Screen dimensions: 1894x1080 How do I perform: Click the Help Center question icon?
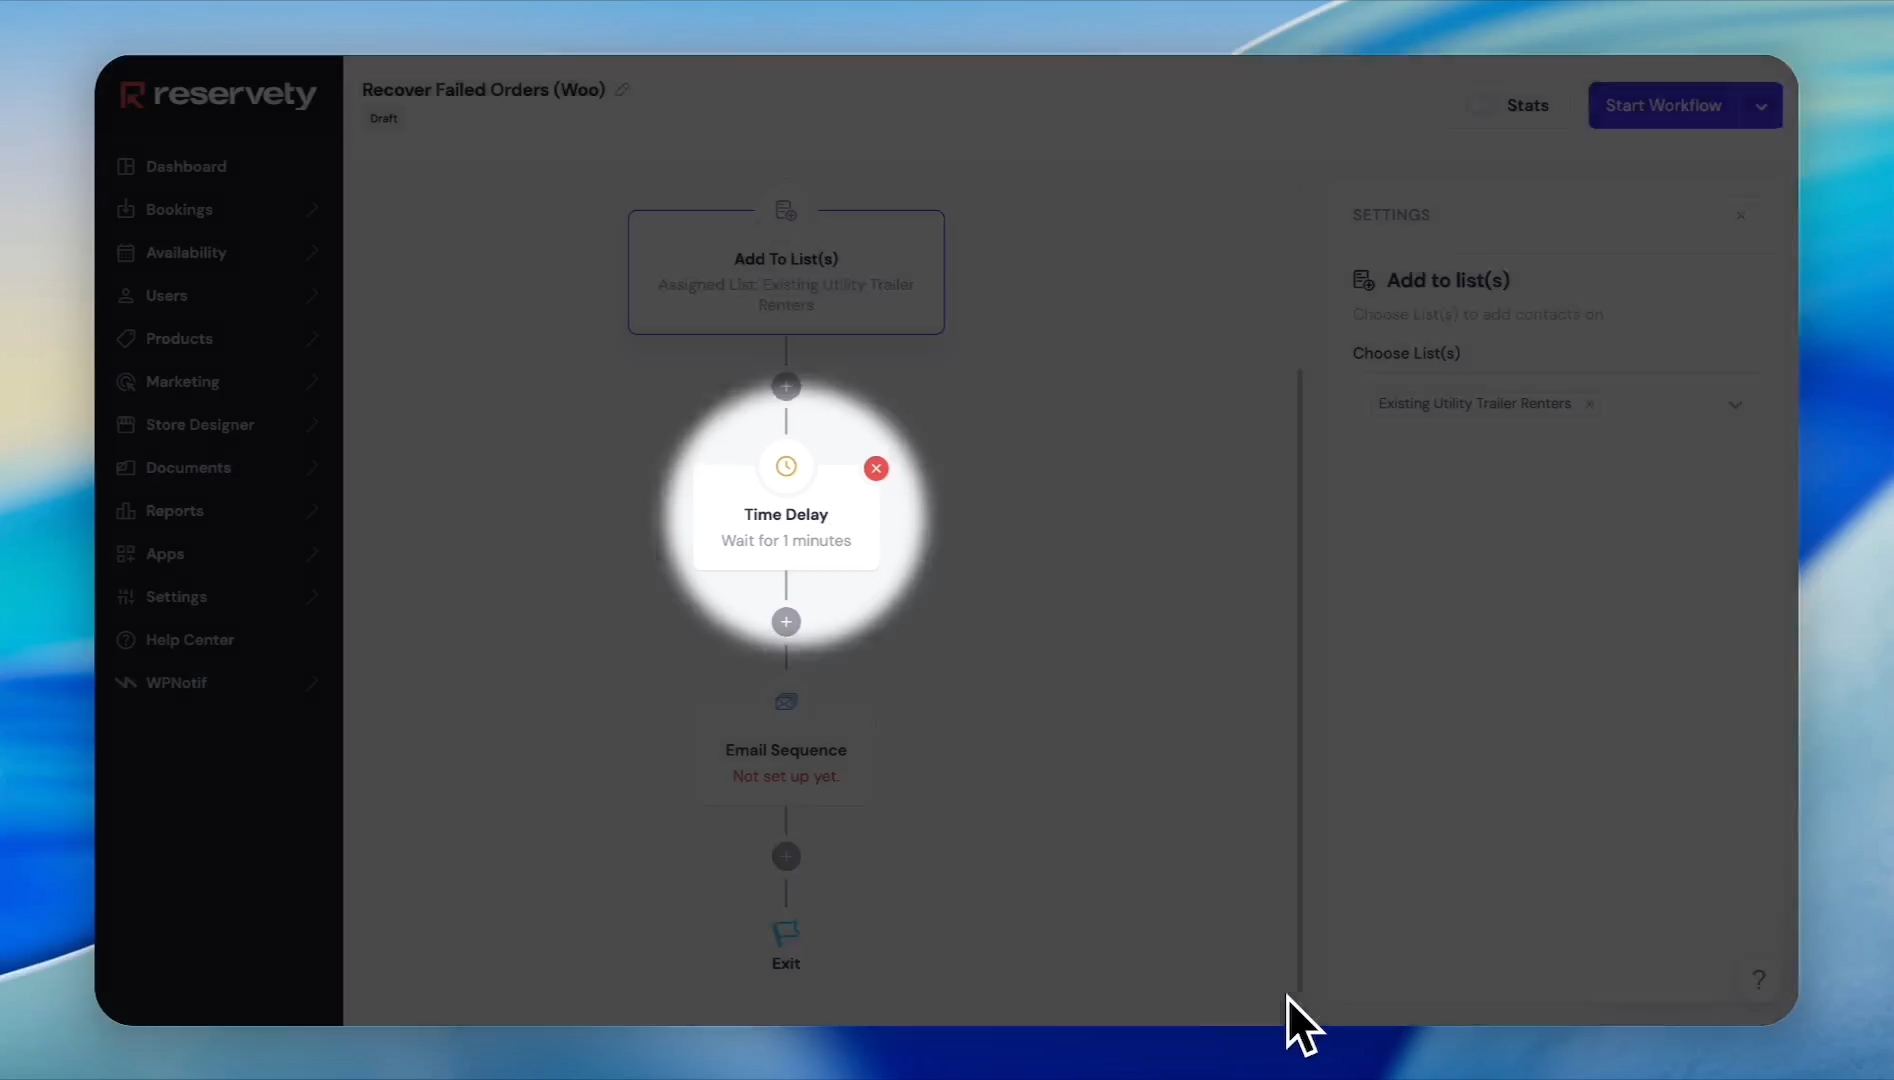[x=125, y=639]
